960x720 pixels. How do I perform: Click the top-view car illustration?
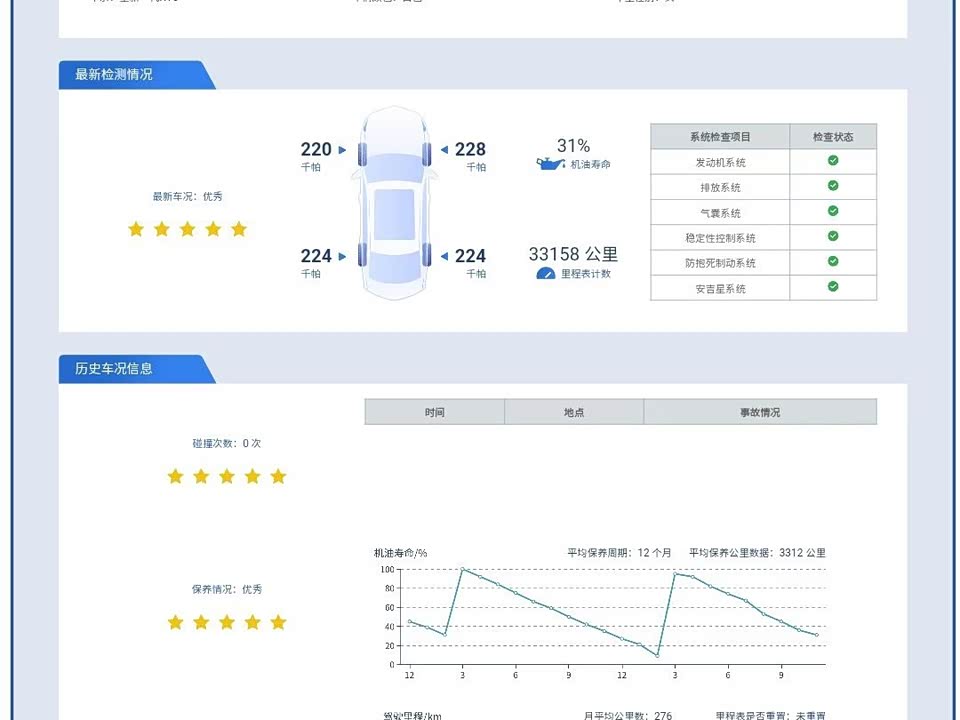tap(394, 203)
